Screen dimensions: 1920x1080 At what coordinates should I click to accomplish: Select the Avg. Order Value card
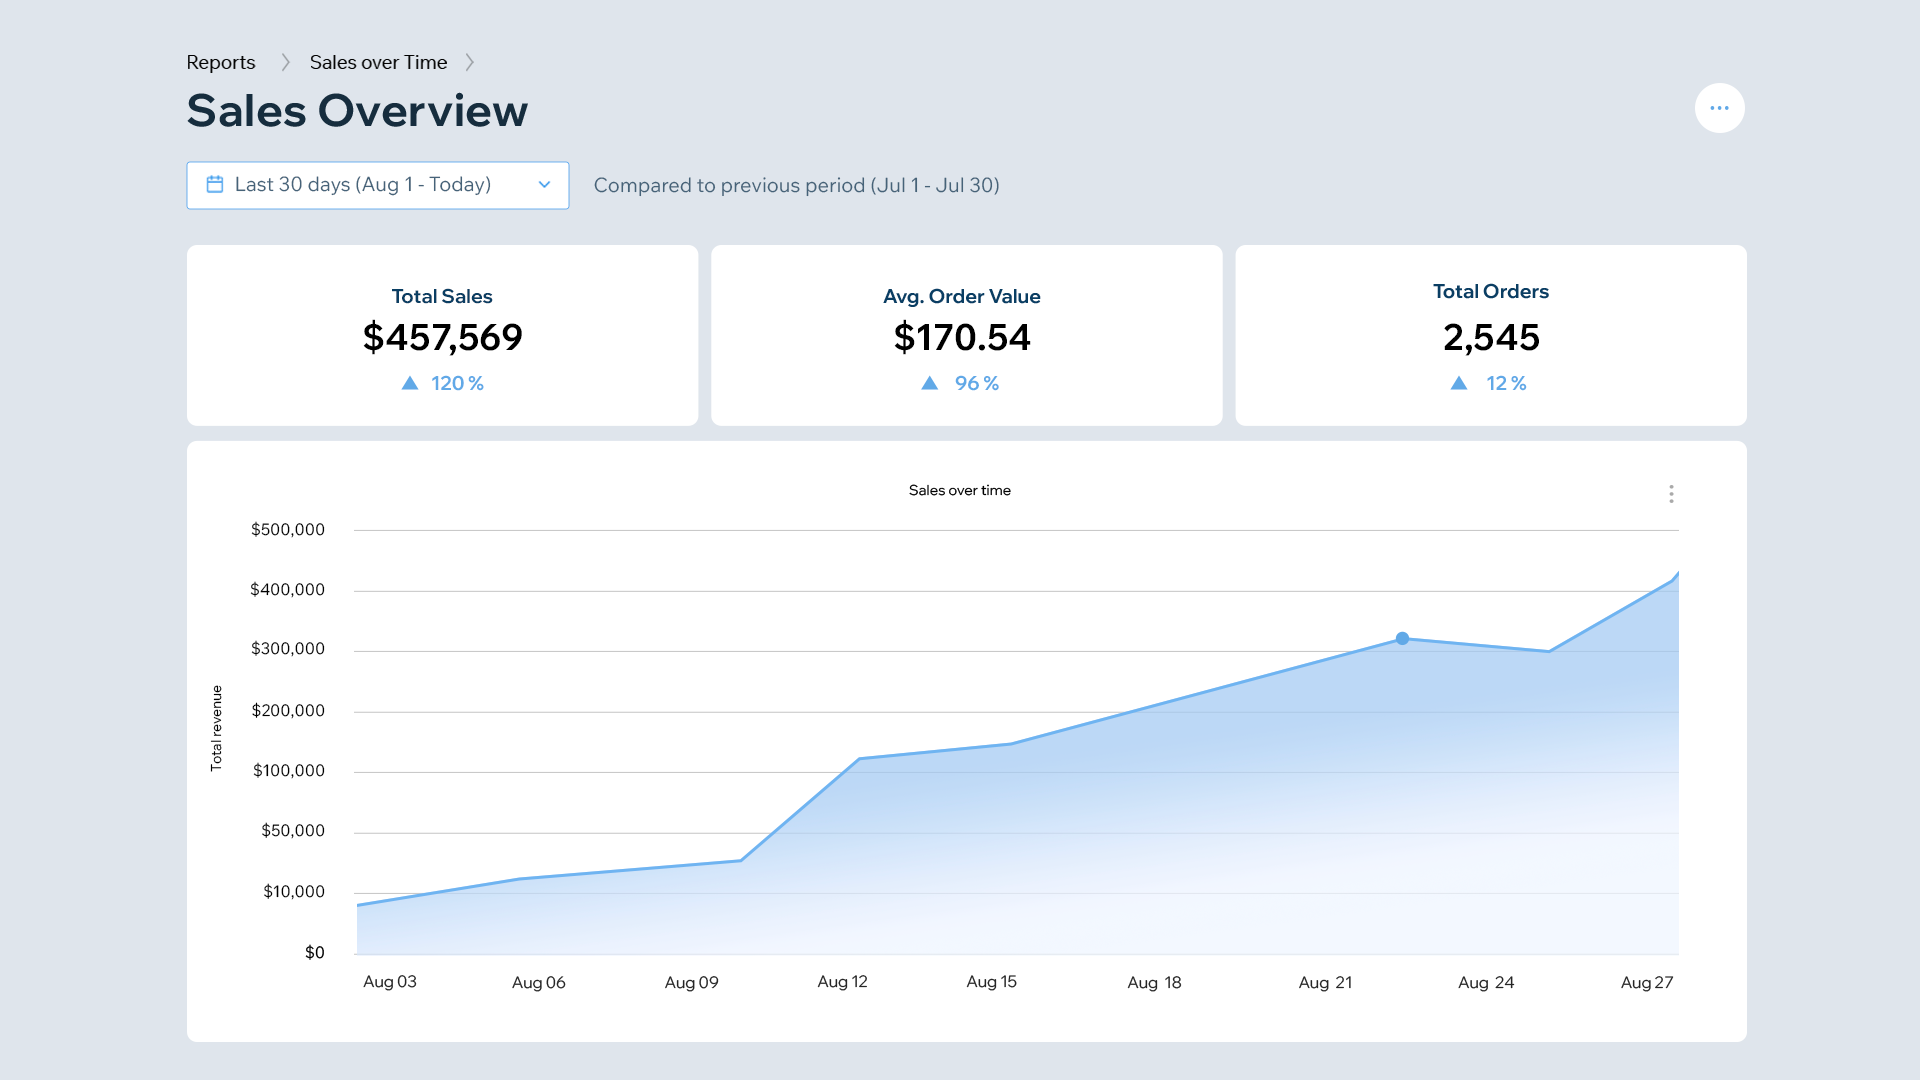(966, 336)
